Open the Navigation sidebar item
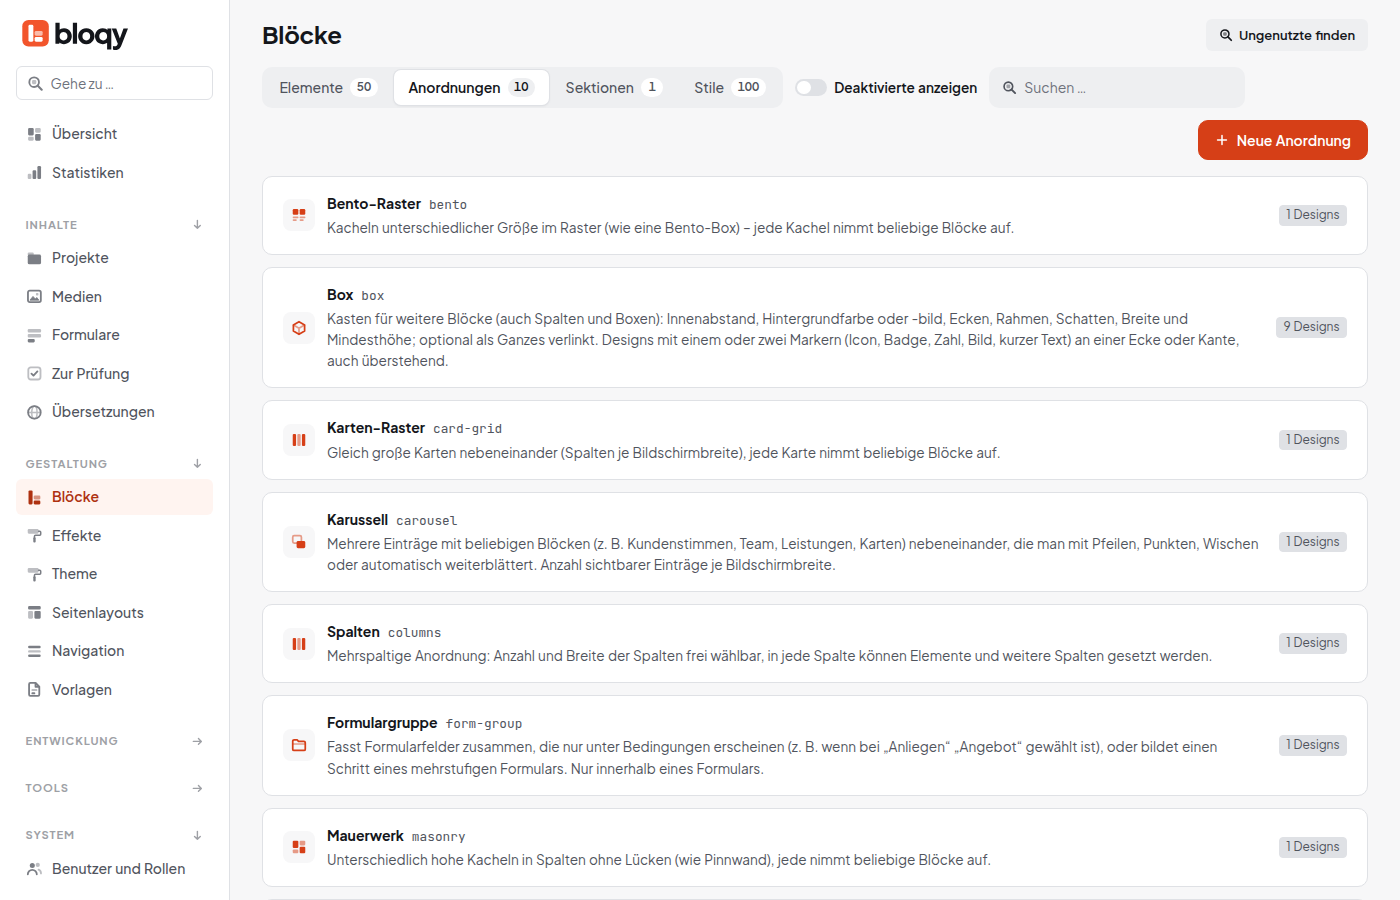The width and height of the screenshot is (1400, 900). click(114, 651)
